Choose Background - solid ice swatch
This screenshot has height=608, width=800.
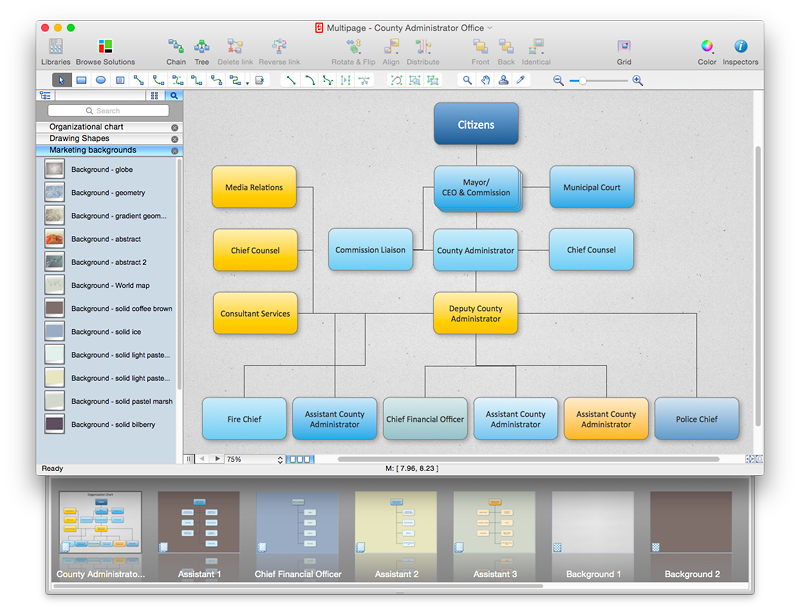click(x=55, y=332)
